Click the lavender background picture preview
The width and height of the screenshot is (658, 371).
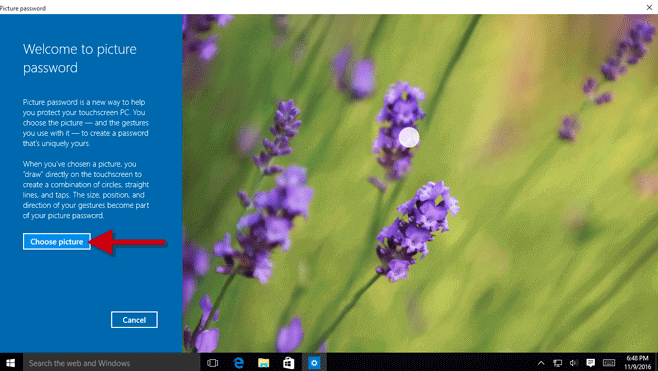coord(420,183)
